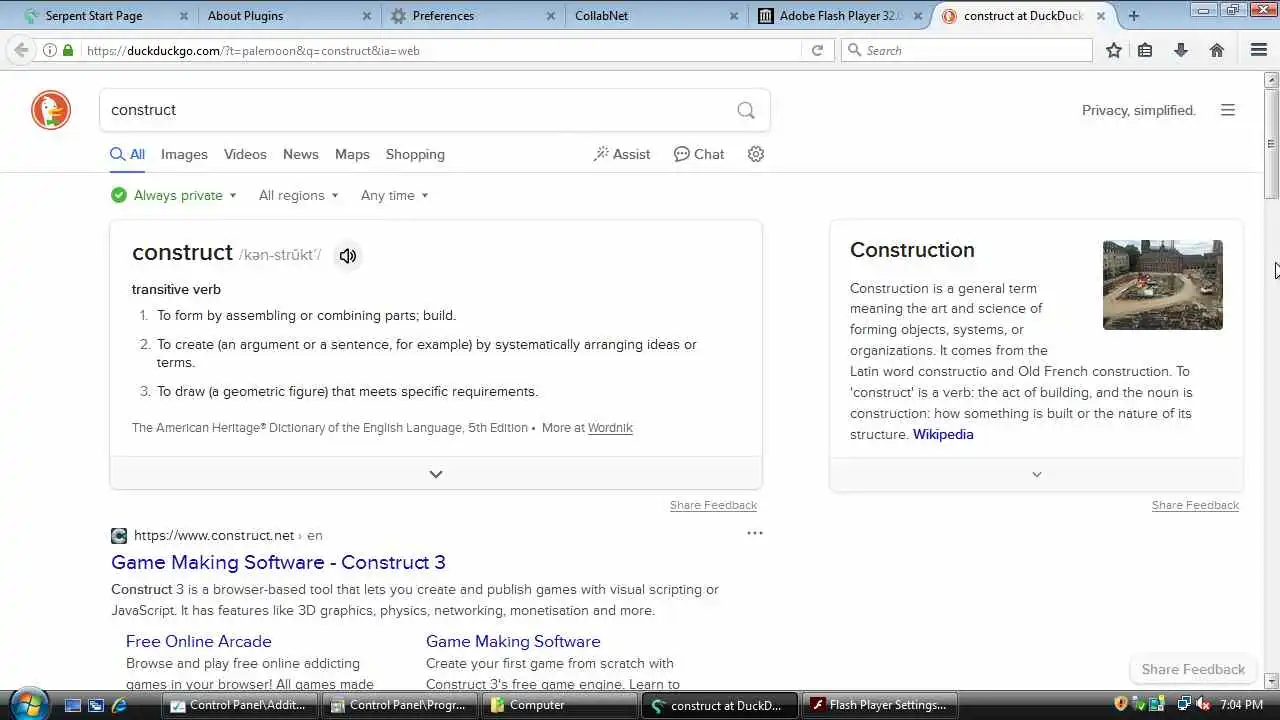Open Game Making Software - Construct 3 result

pyautogui.click(x=278, y=562)
